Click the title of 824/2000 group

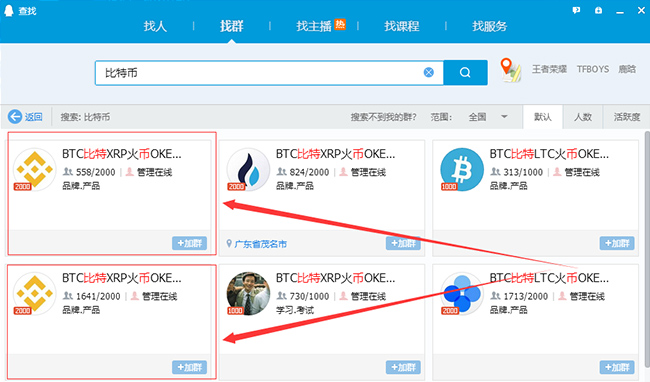pyautogui.click(x=336, y=154)
